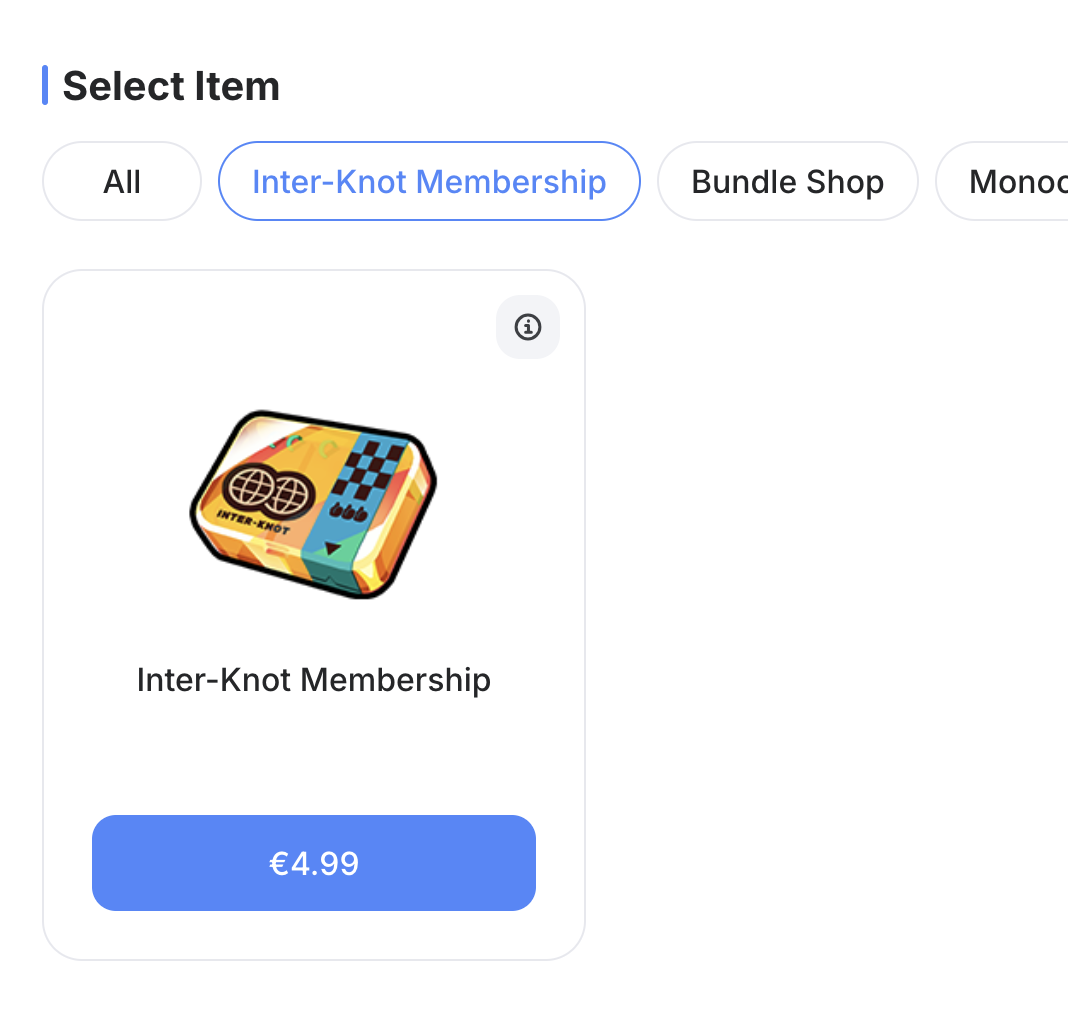Click the black triangle on the membership box

coord(333,548)
